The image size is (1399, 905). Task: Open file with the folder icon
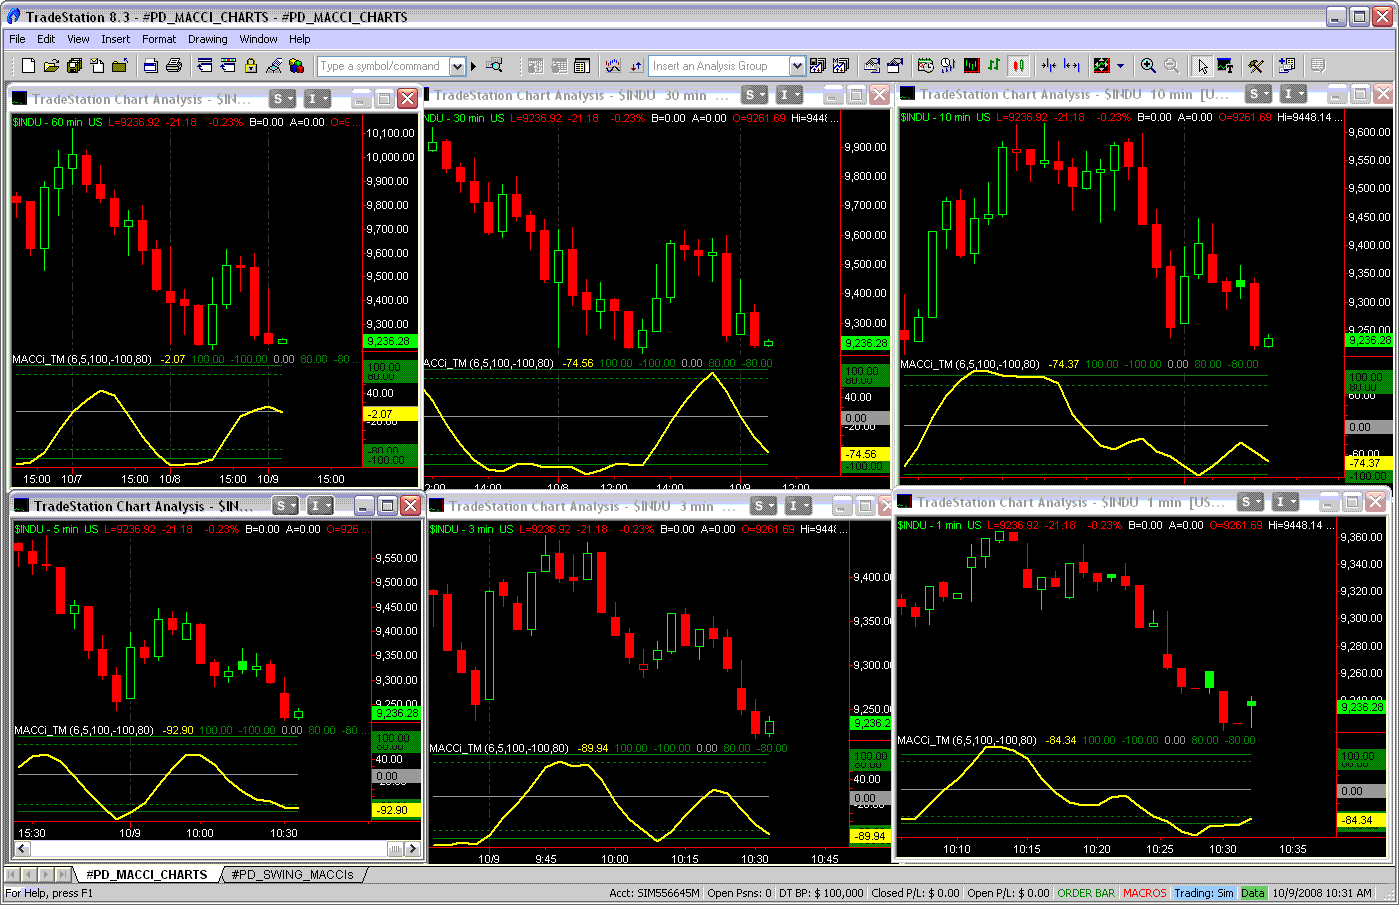coord(51,66)
